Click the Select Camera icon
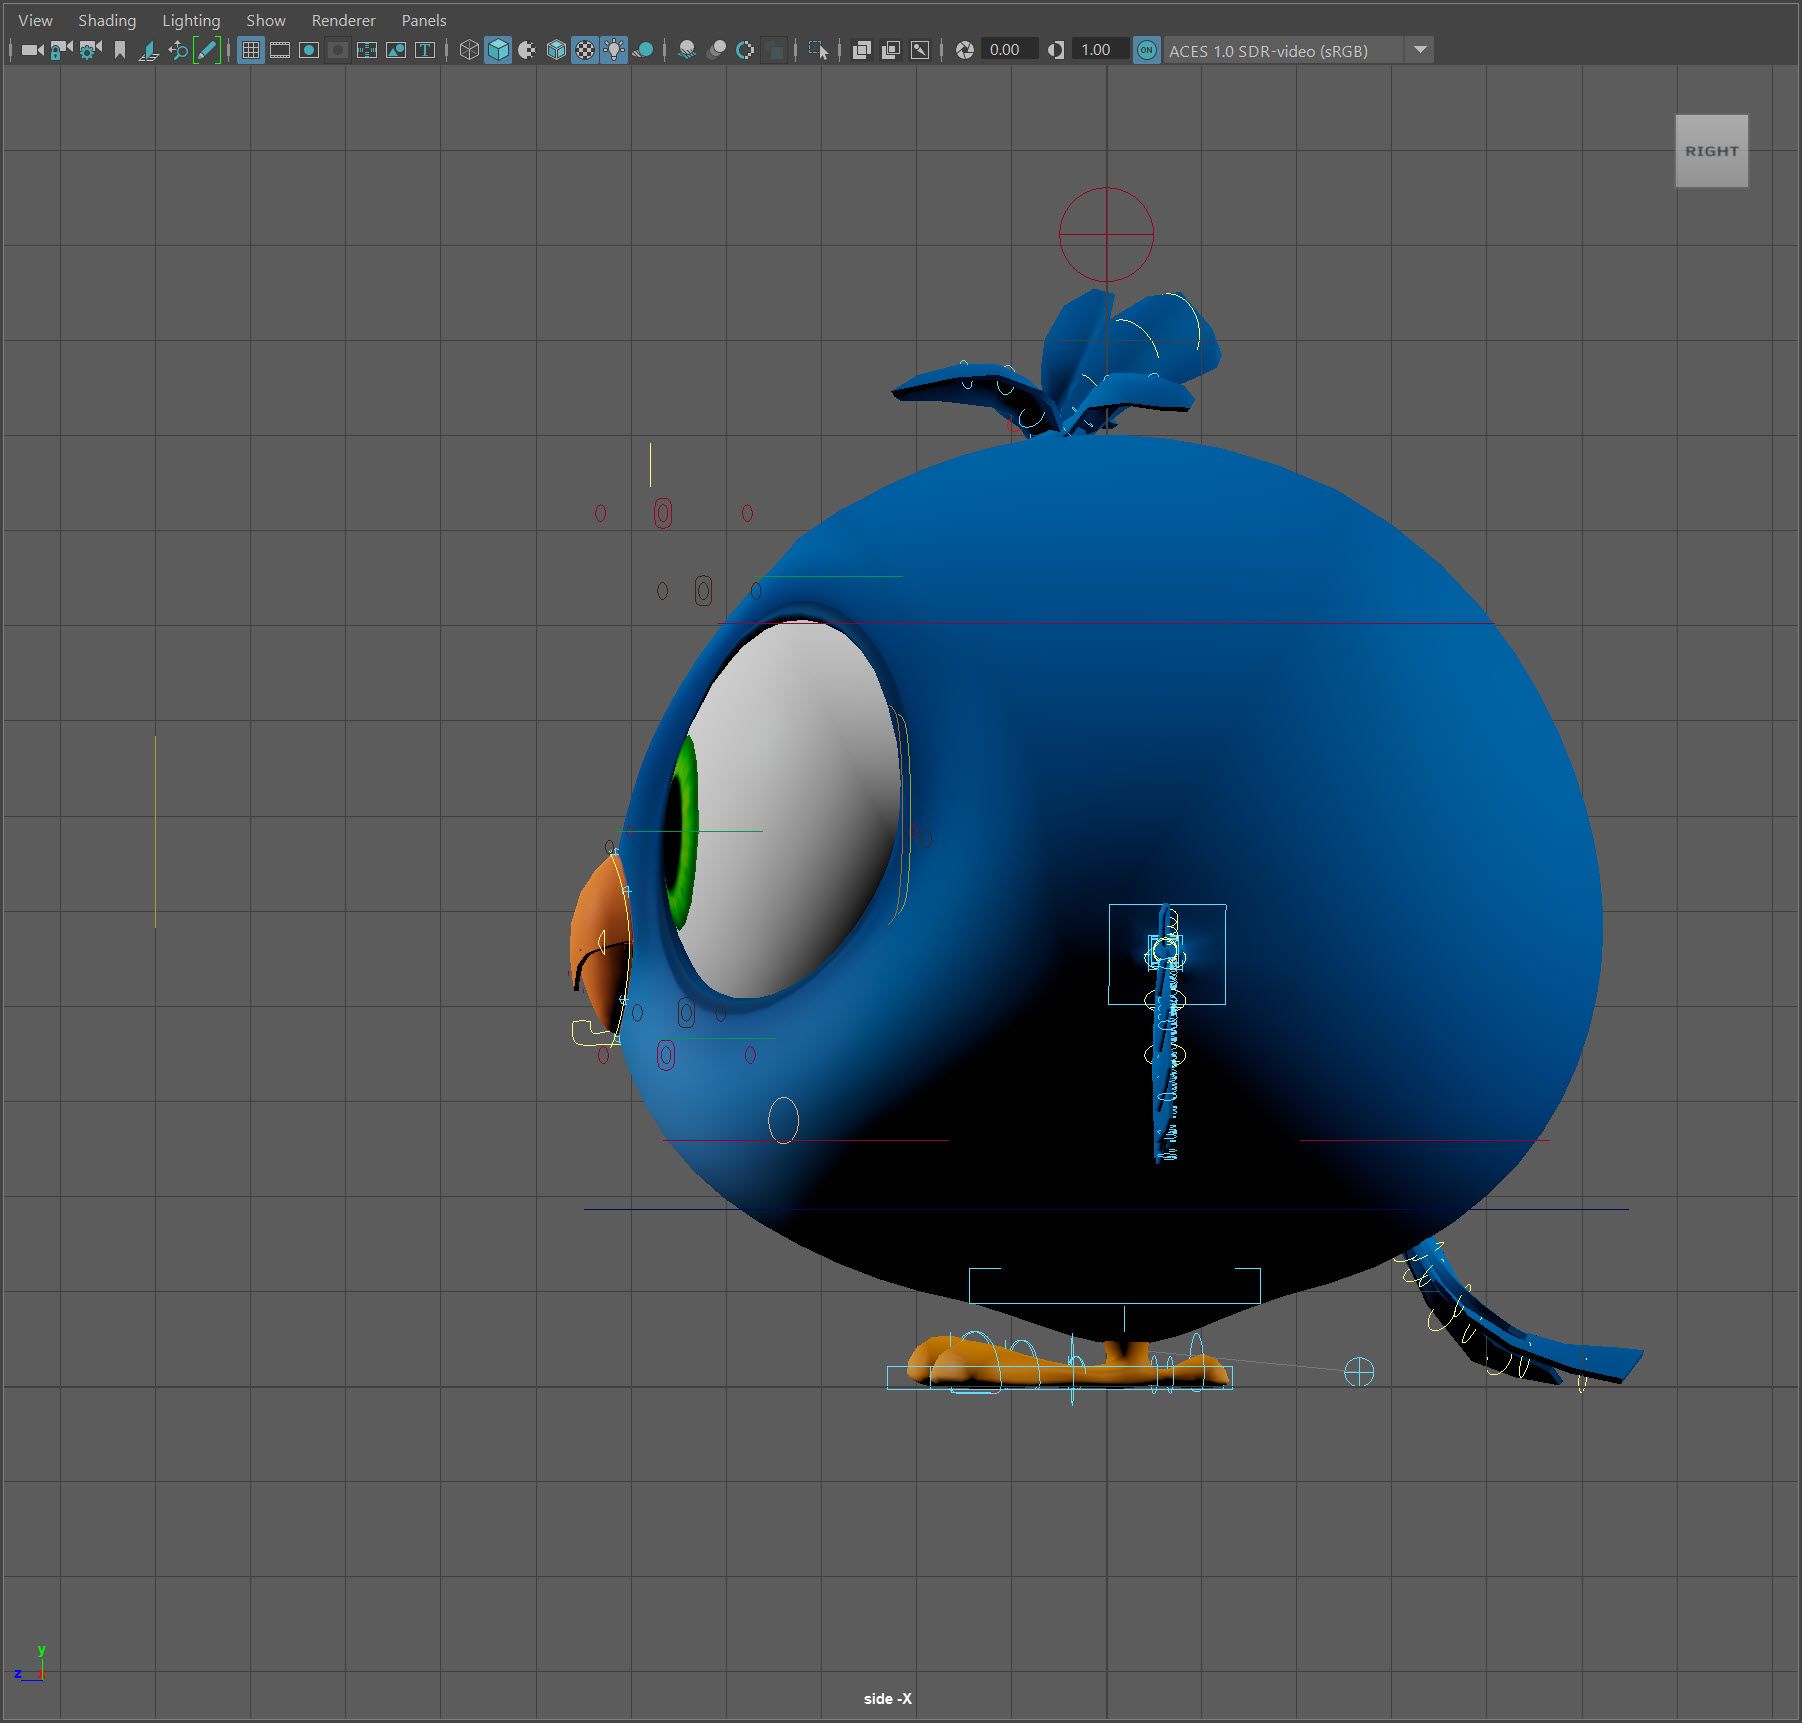This screenshot has width=1802, height=1723. coord(32,50)
